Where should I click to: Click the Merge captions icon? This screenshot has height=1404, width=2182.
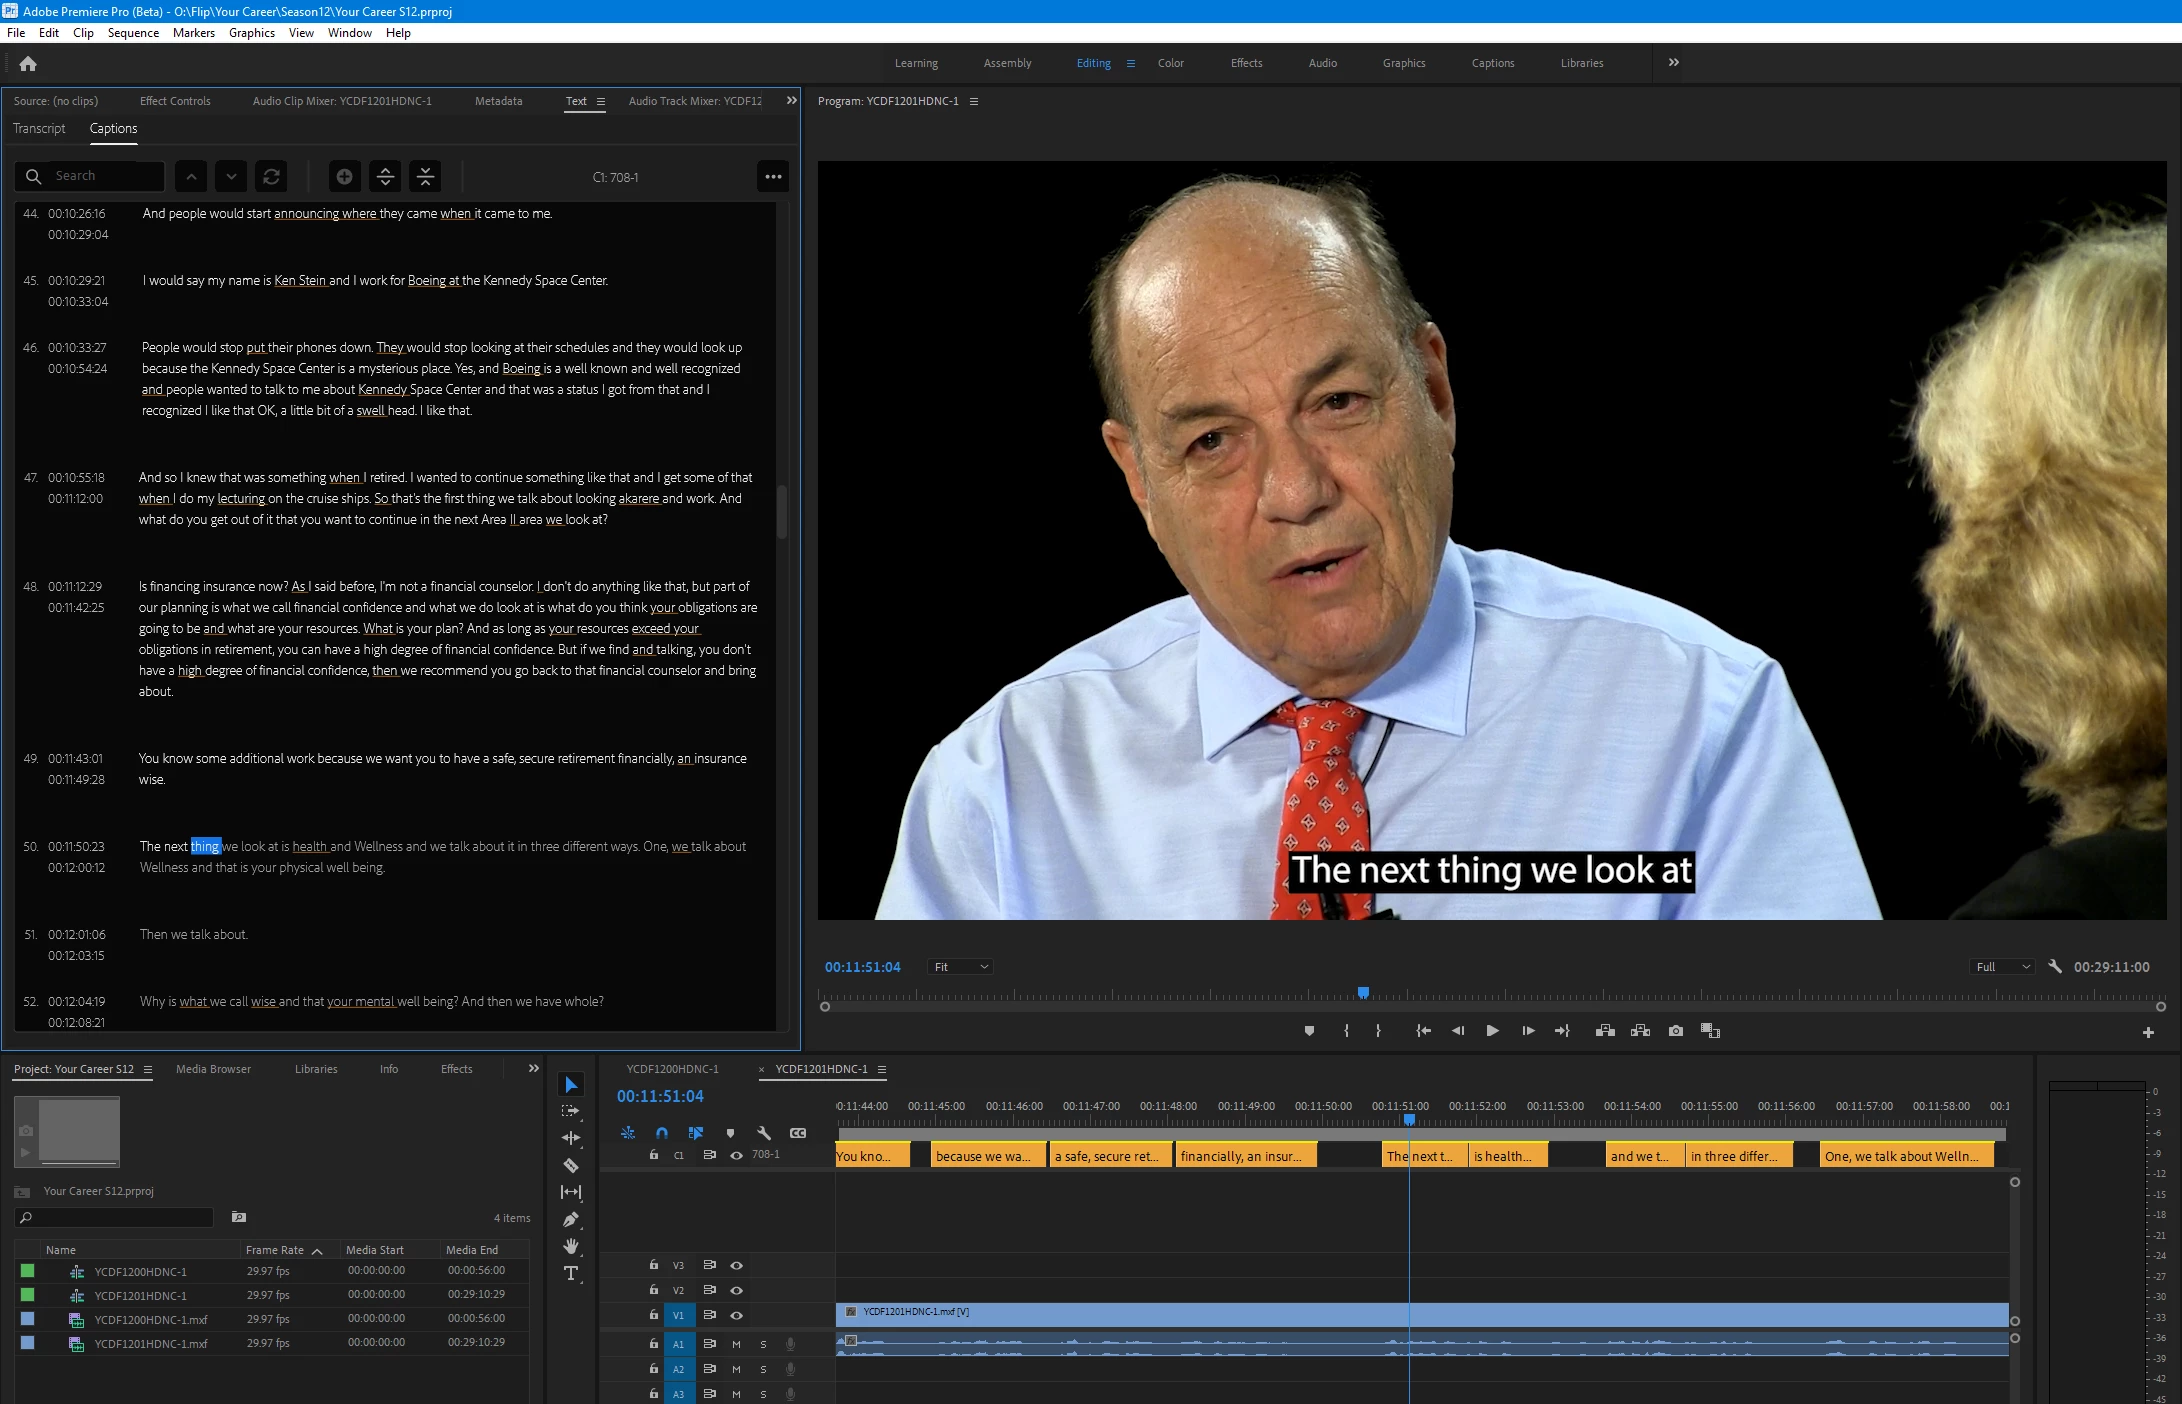coord(425,177)
